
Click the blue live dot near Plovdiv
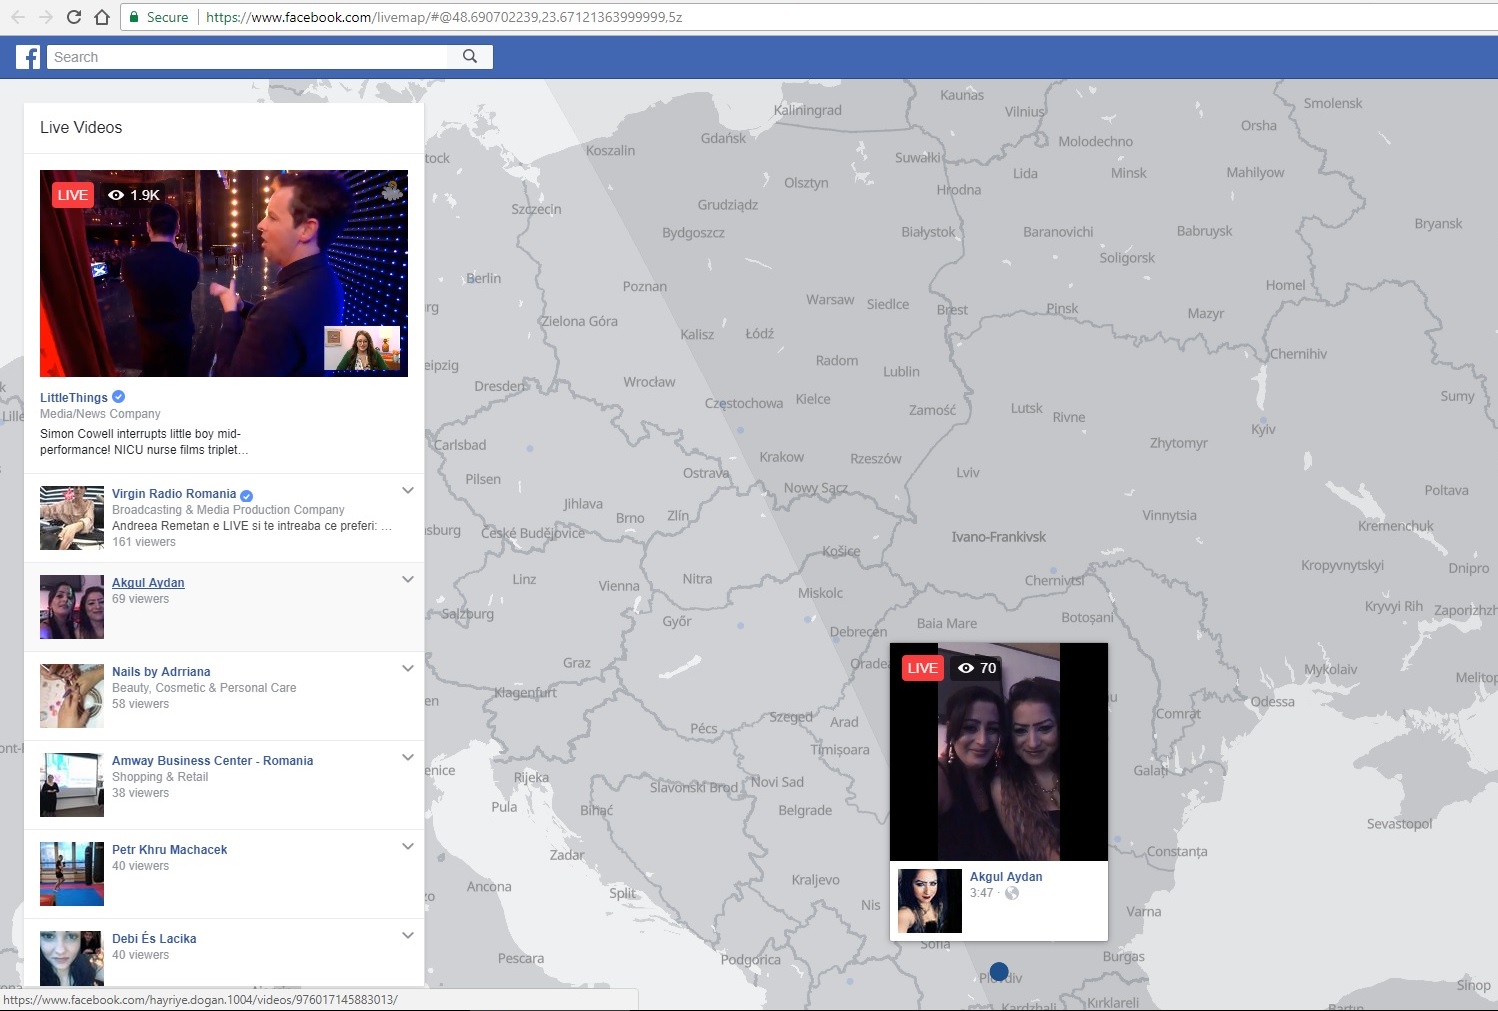(x=999, y=972)
